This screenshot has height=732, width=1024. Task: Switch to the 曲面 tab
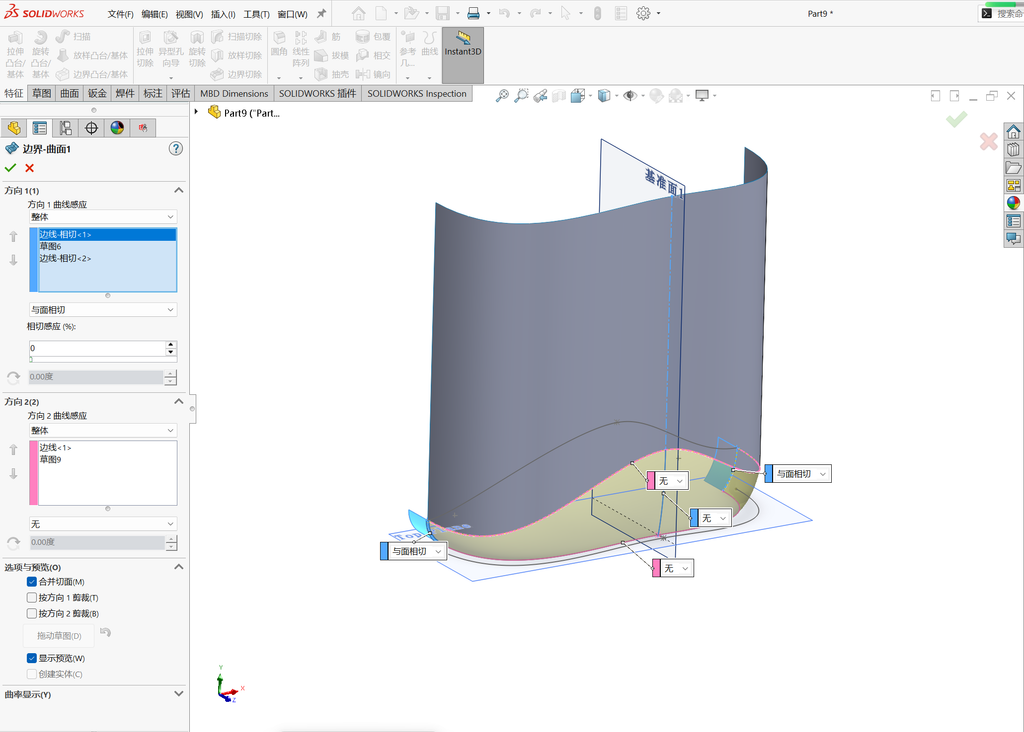[x=70, y=93]
